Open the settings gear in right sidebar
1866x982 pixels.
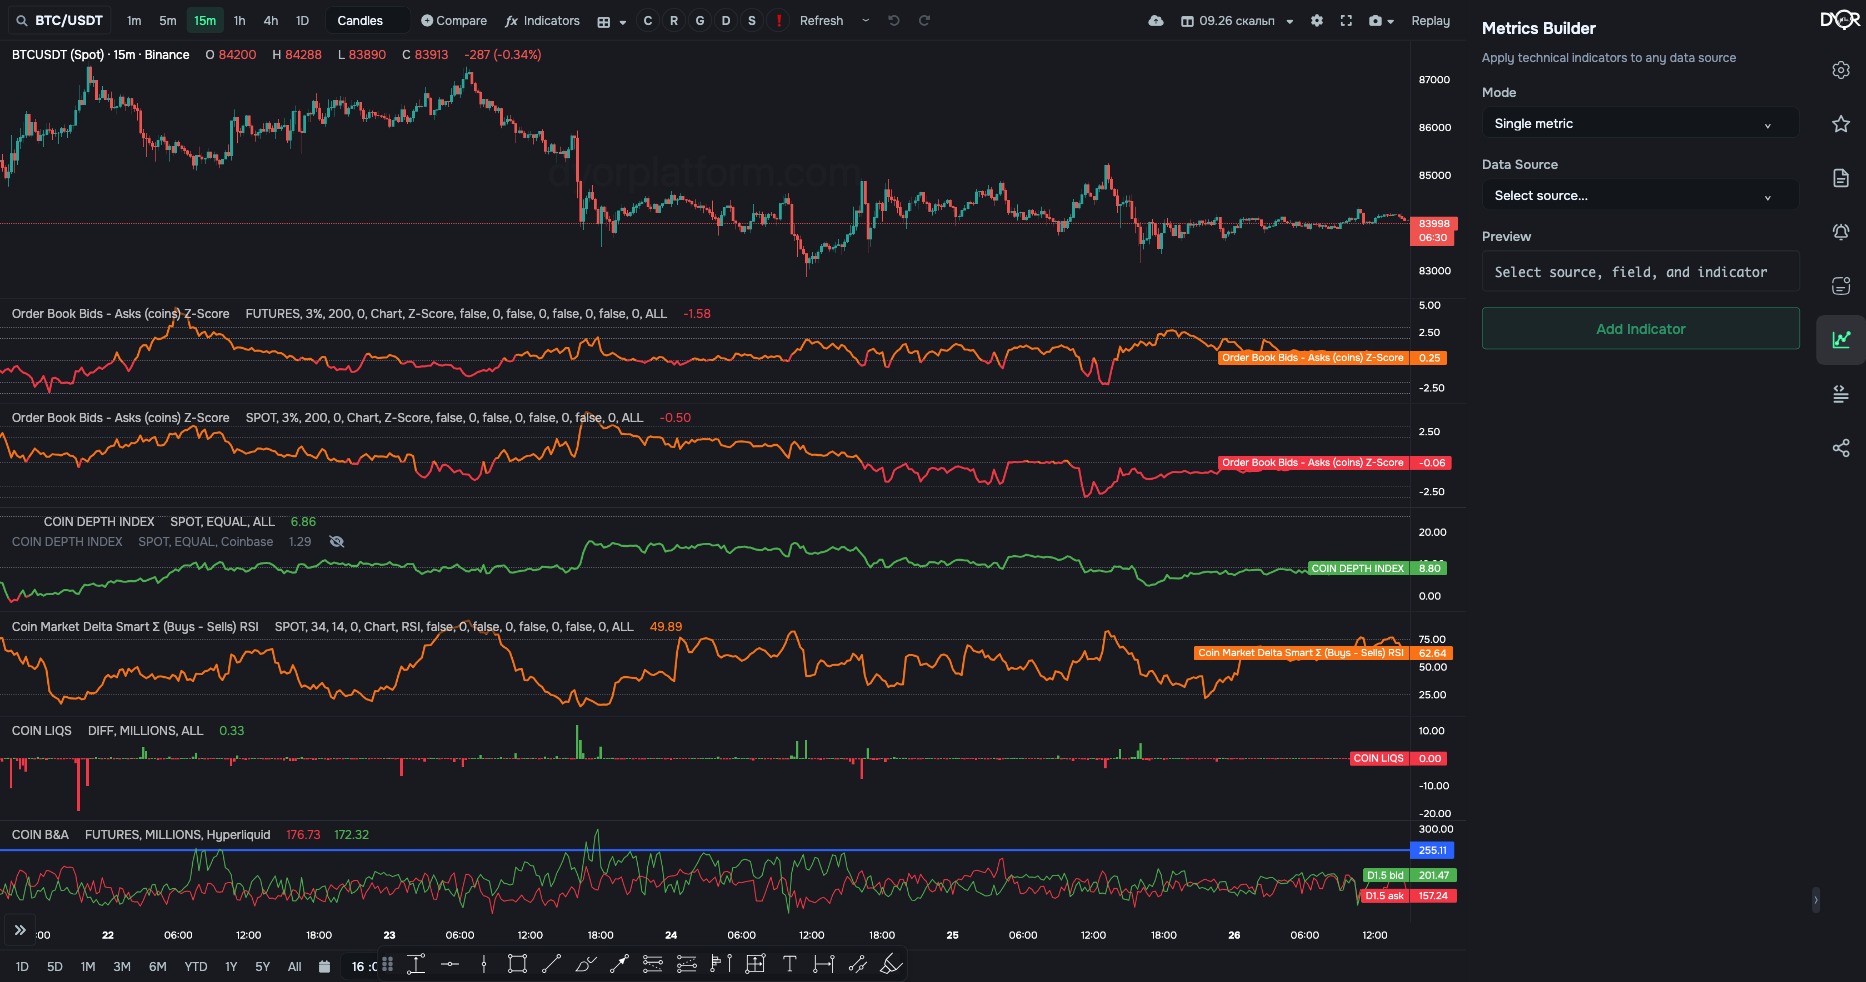1841,70
